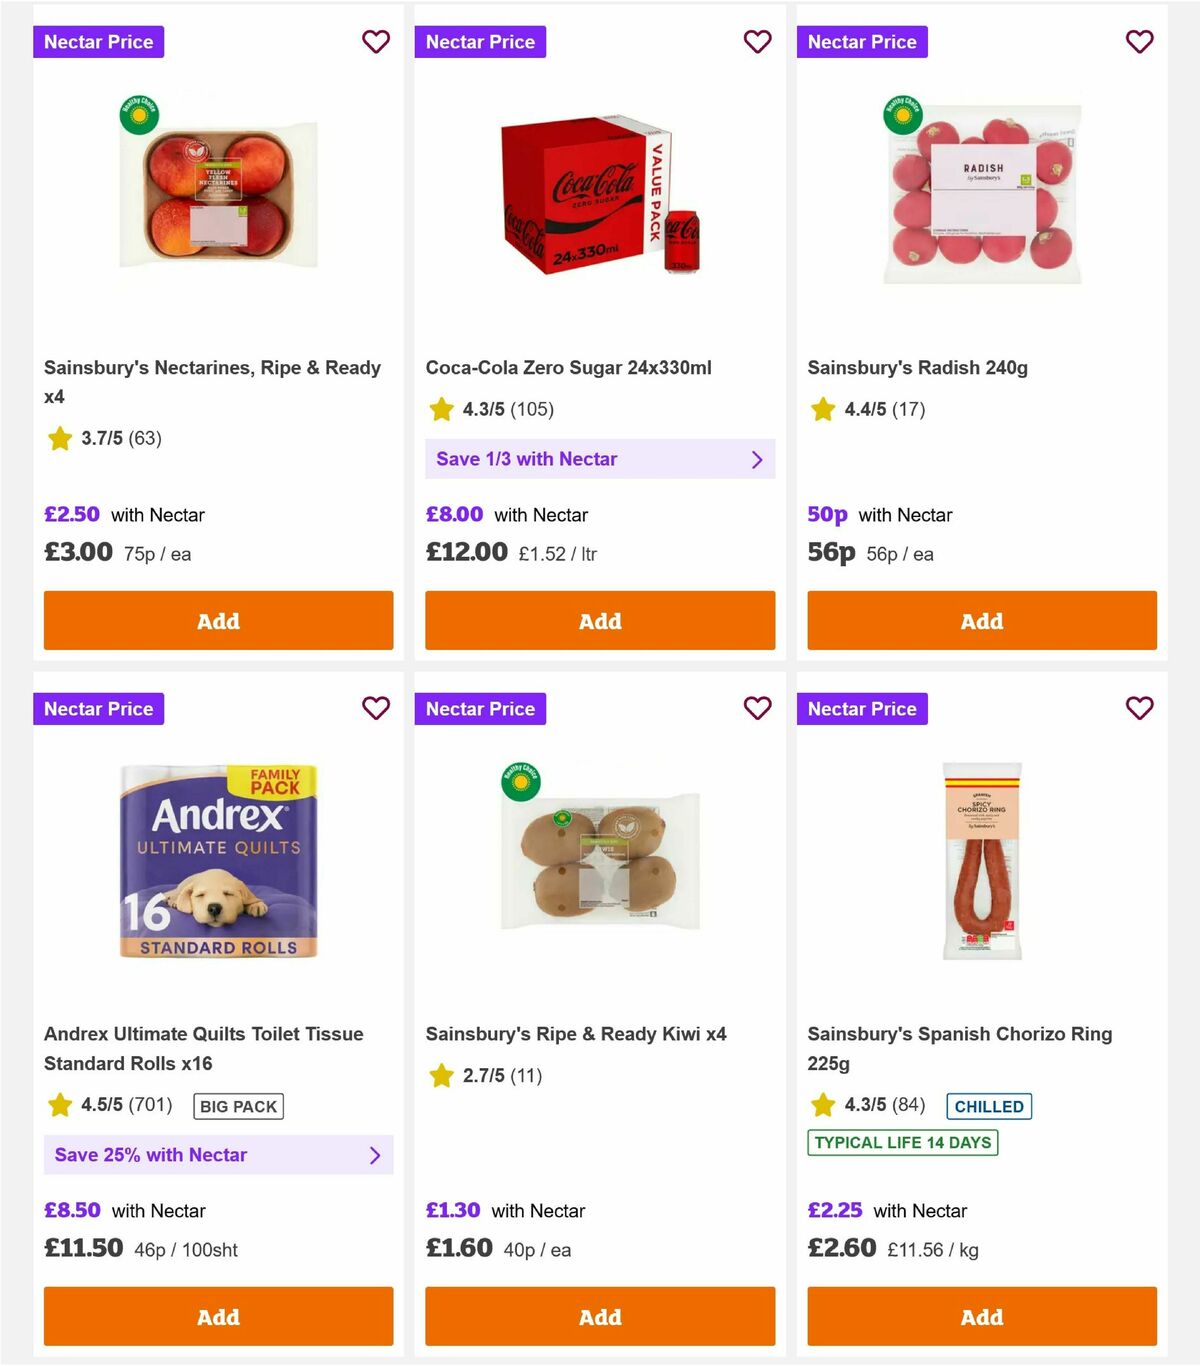1200x1366 pixels.
Task: Select the star icon next to Andrex rating
Action: coord(58,1105)
